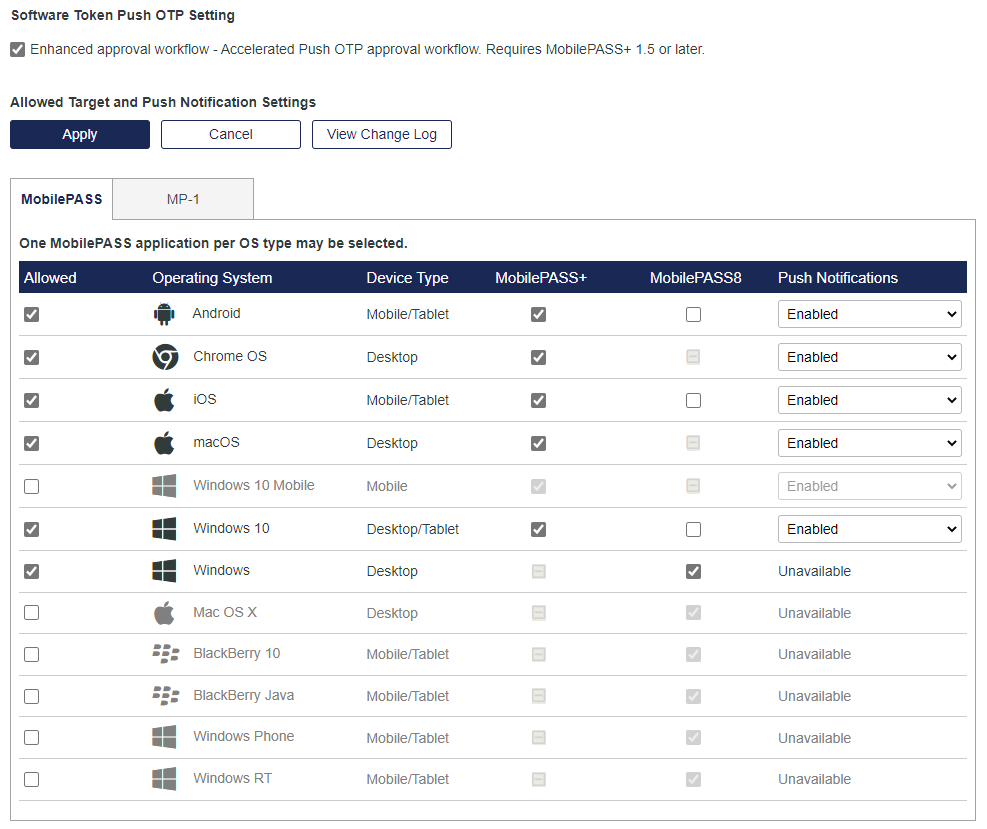Uncheck MobilePASS8 in the Windows Desktop row
The width and height of the screenshot is (987, 829).
[693, 571]
